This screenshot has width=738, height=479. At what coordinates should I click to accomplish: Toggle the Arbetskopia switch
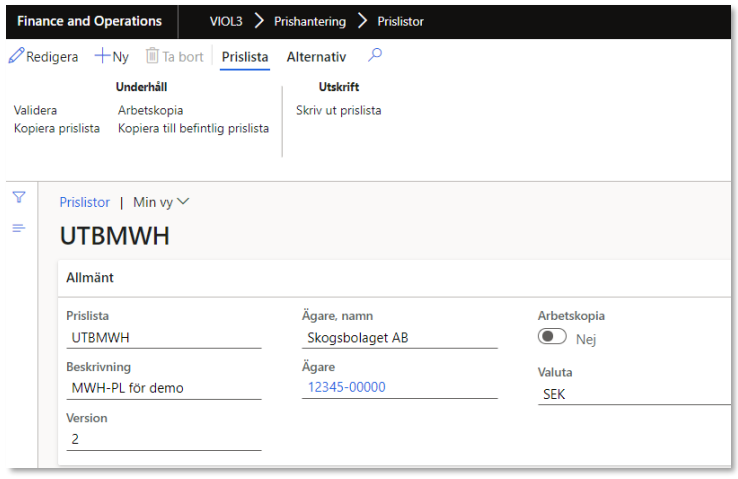pos(553,338)
